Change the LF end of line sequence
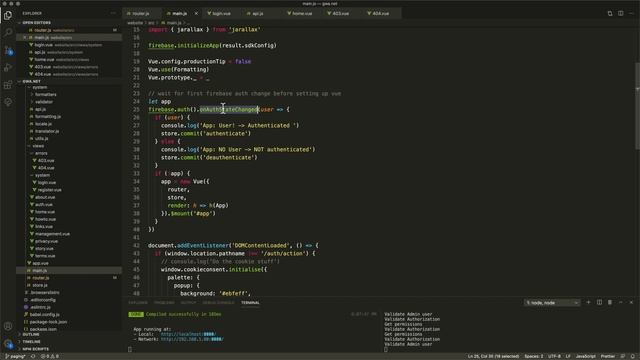This screenshot has height=360, width=640. point(568,356)
